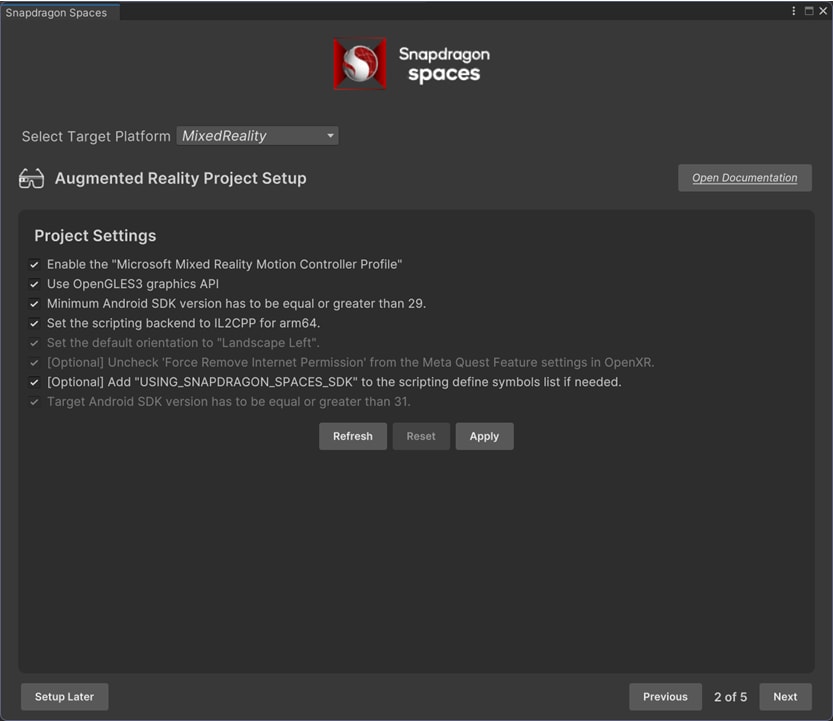Toggle the Landscape Left orientation checkbox
The width and height of the screenshot is (833, 721).
(x=35, y=343)
